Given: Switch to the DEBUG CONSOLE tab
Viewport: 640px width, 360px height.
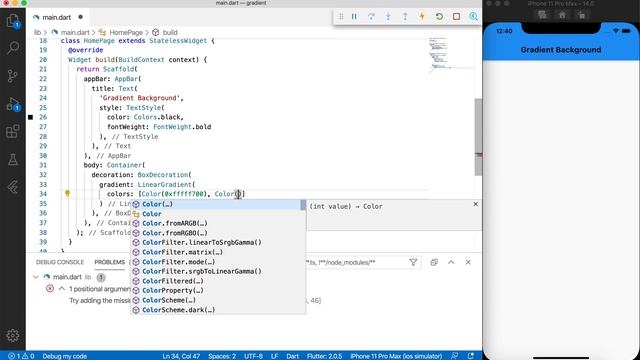Looking at the screenshot, I should [x=60, y=262].
